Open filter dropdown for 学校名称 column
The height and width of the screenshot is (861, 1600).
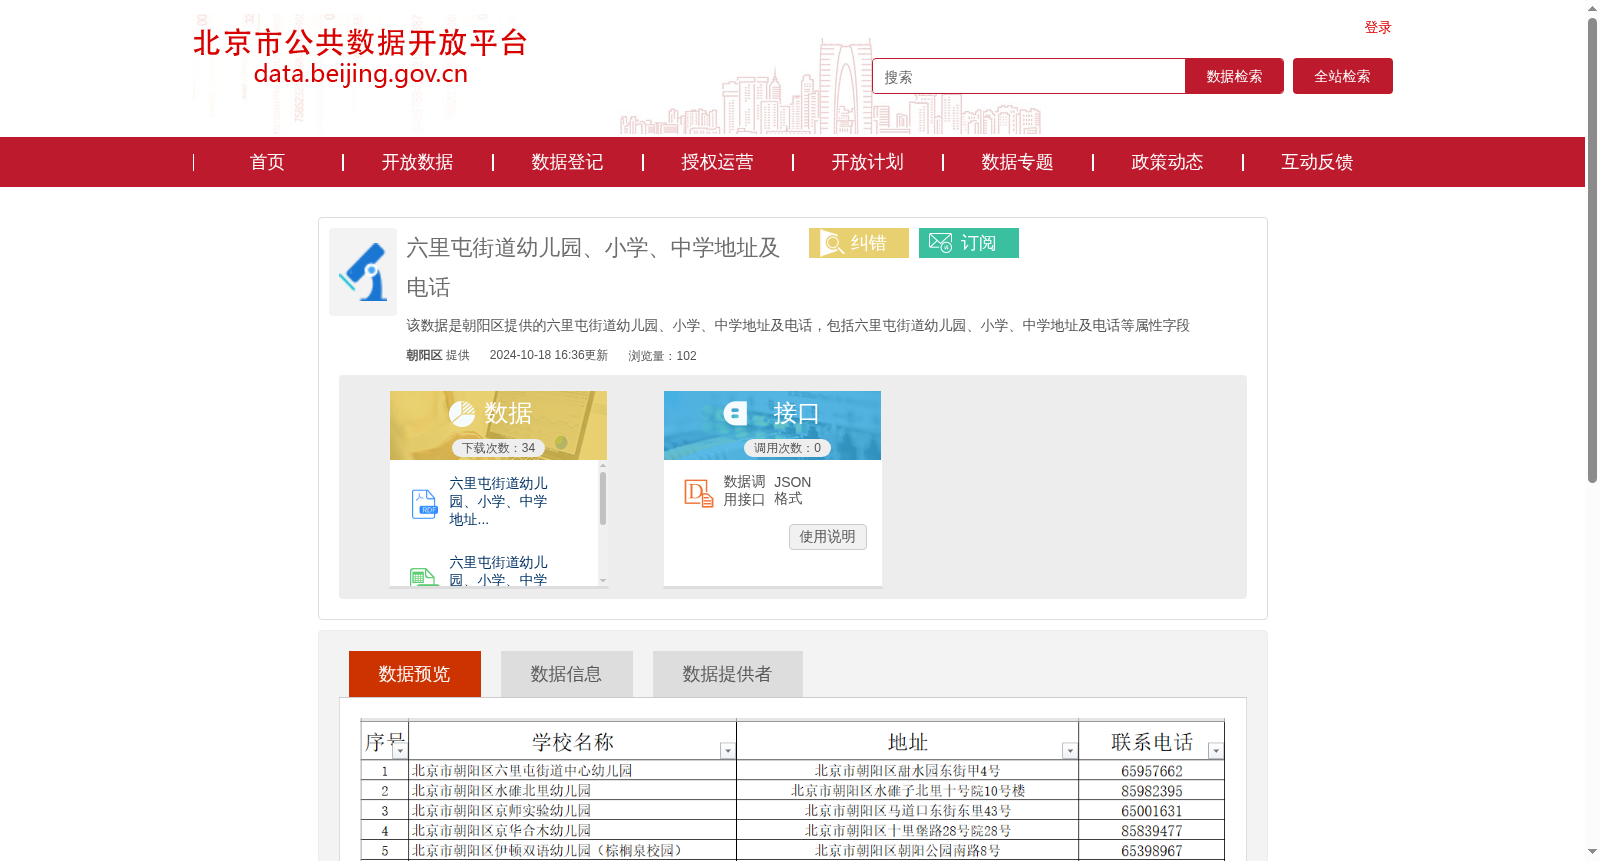(727, 751)
